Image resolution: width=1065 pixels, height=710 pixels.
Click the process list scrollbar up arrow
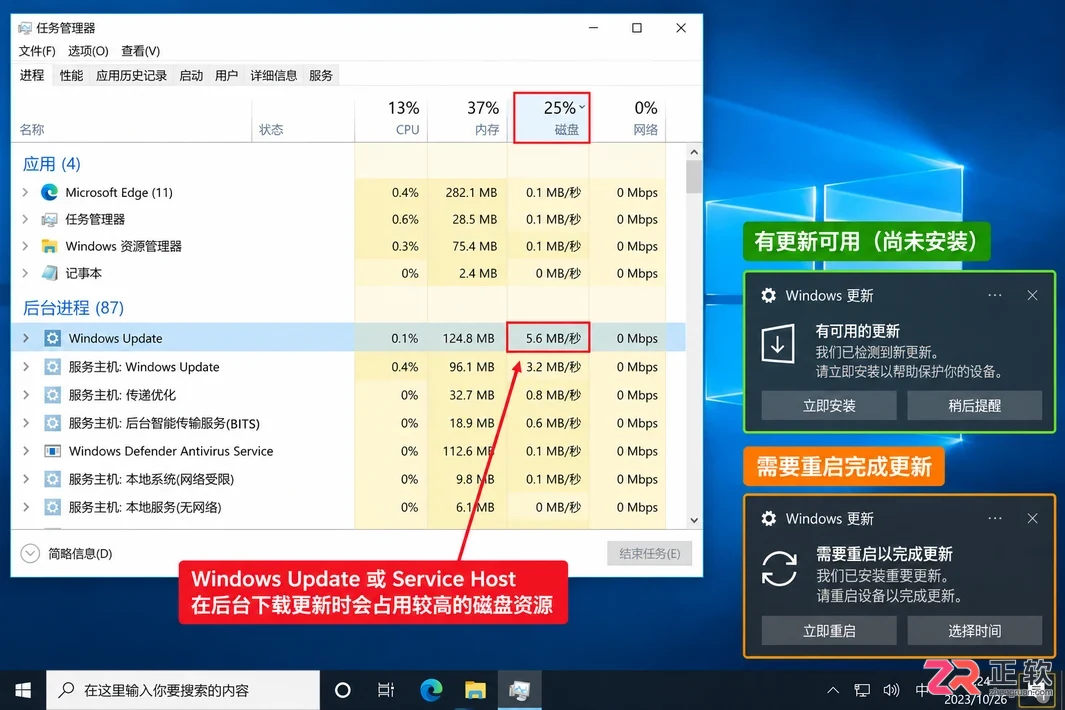693,152
